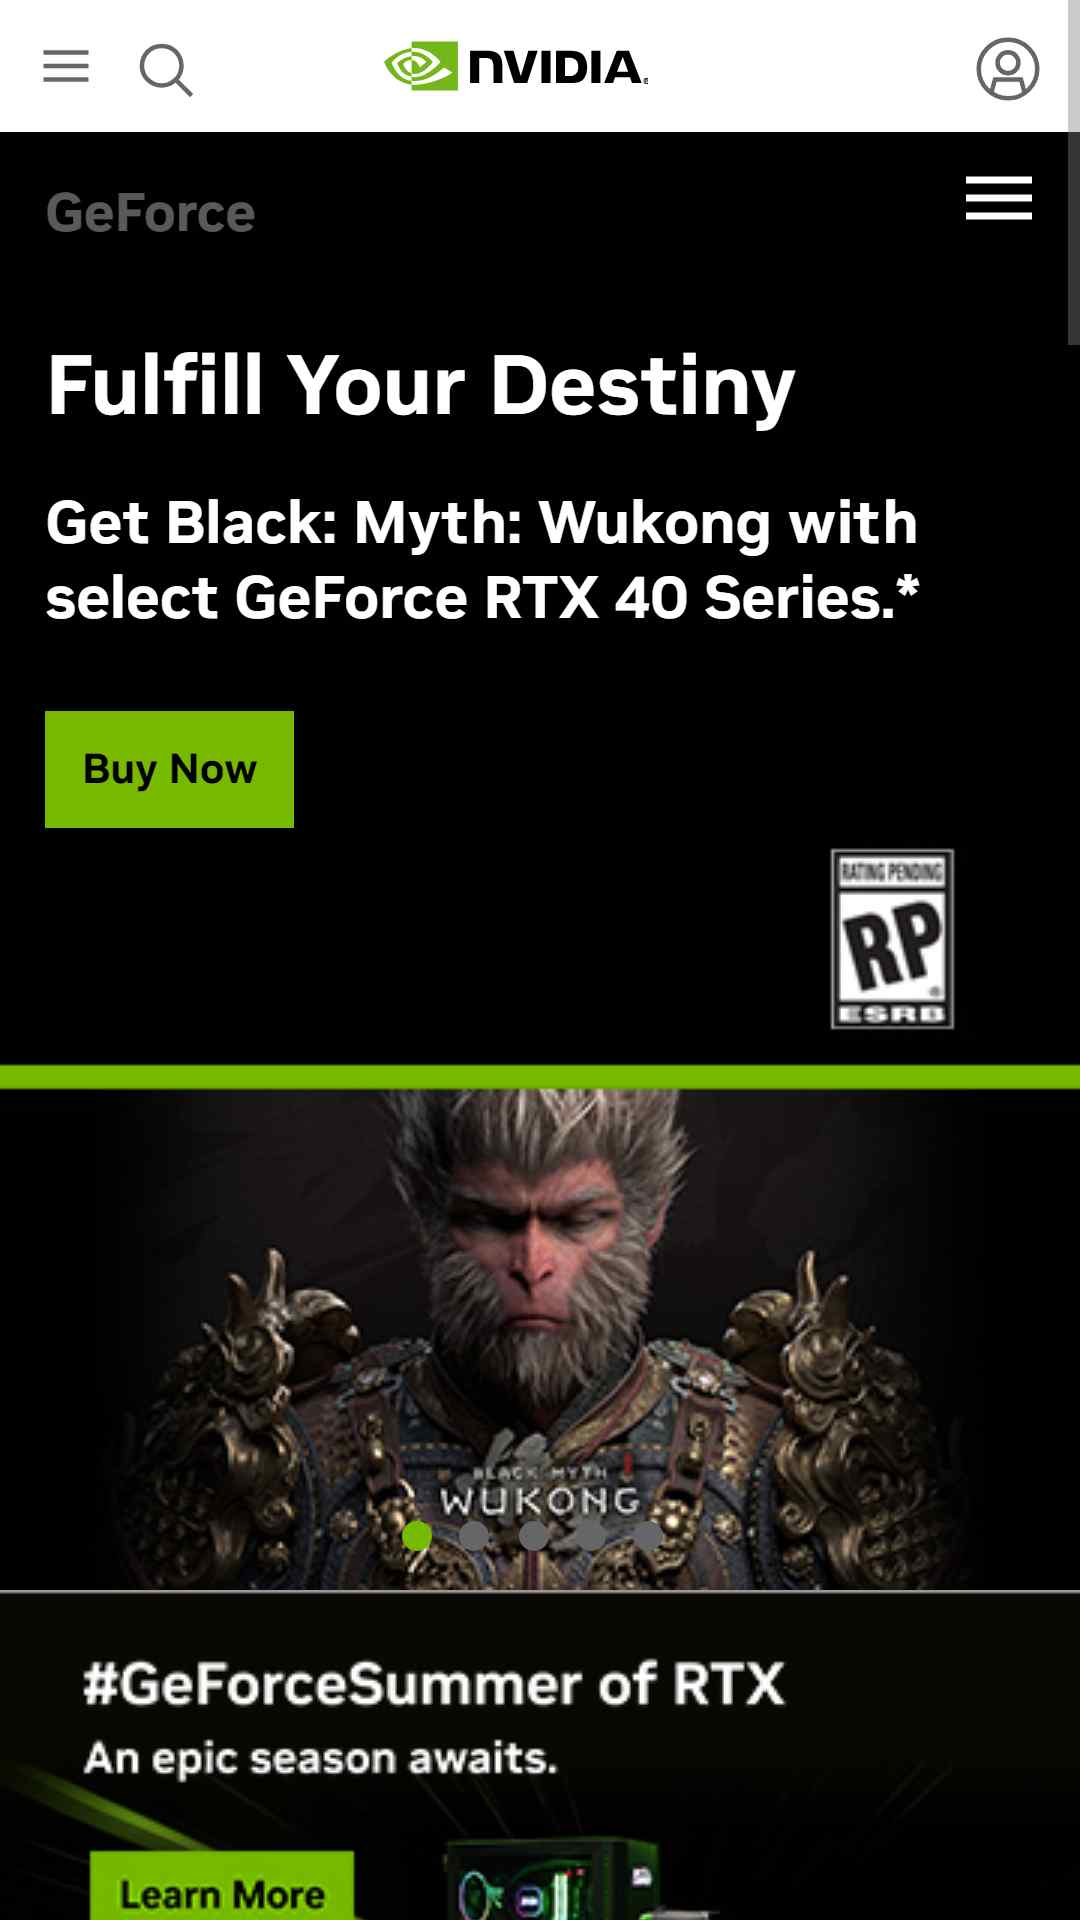The height and width of the screenshot is (1920, 1080).
Task: Expand the GeForce section menu icon
Action: pos(998,198)
